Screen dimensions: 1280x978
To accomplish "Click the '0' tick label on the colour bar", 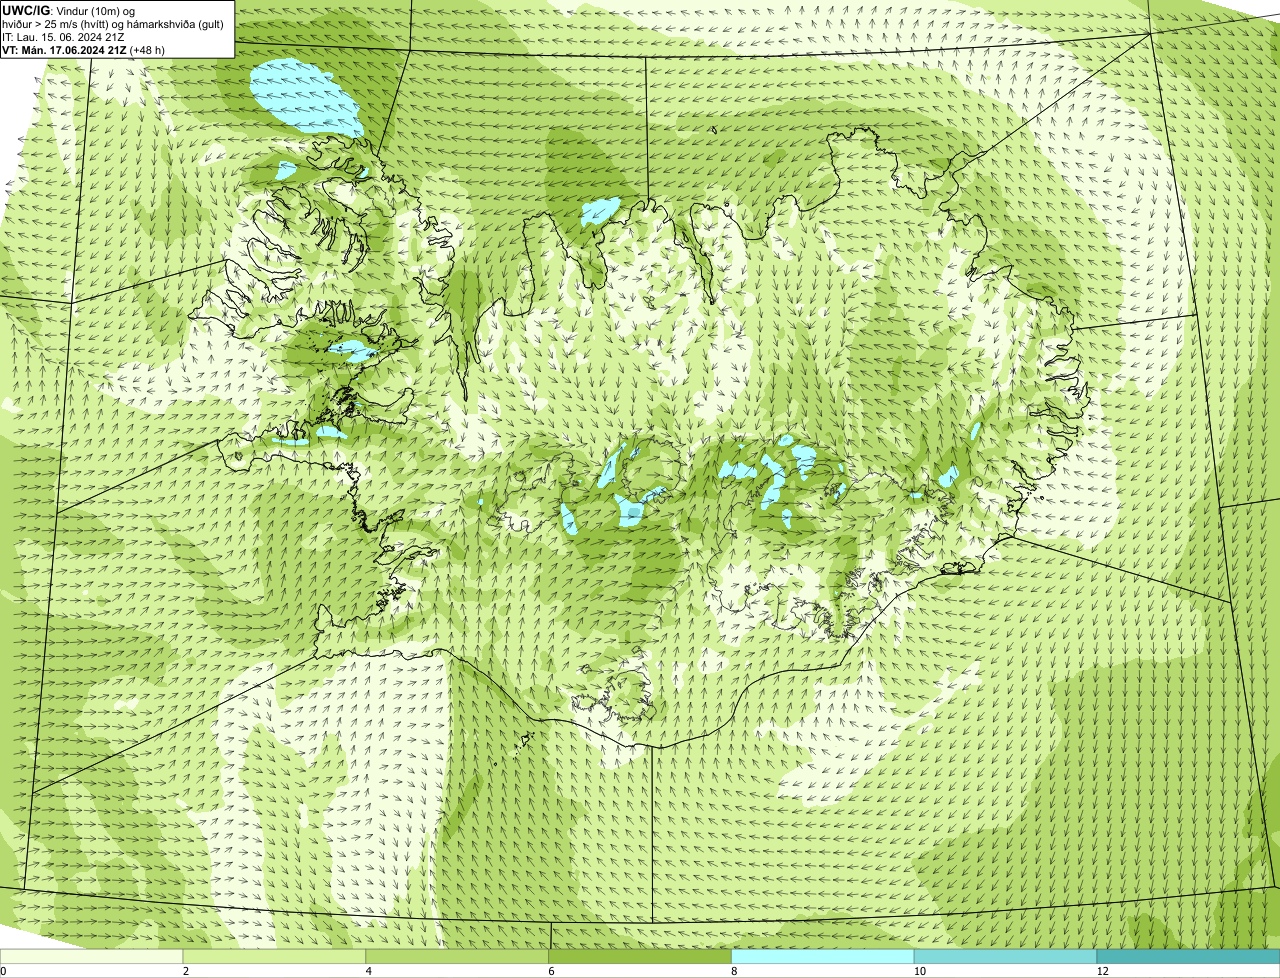I will coord(4,971).
